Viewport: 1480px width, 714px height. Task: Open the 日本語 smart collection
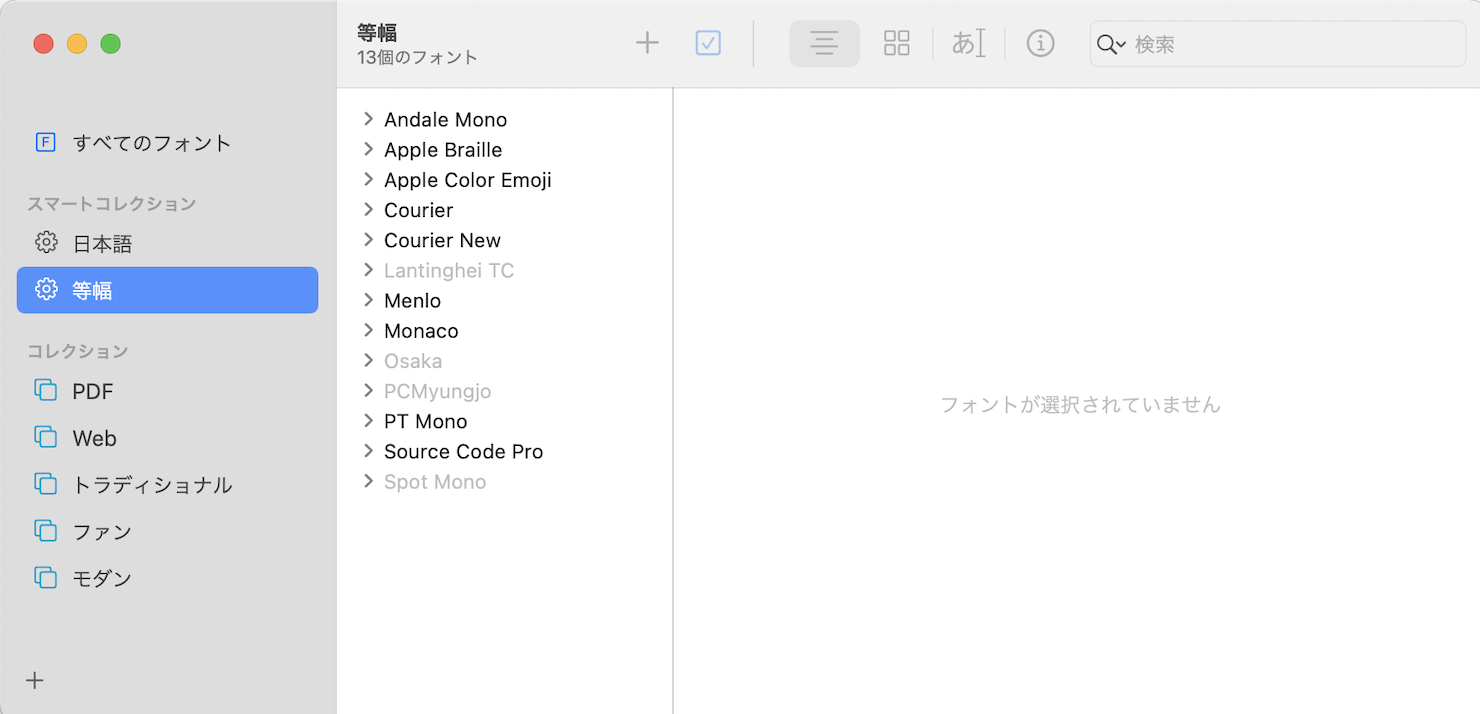click(x=102, y=244)
